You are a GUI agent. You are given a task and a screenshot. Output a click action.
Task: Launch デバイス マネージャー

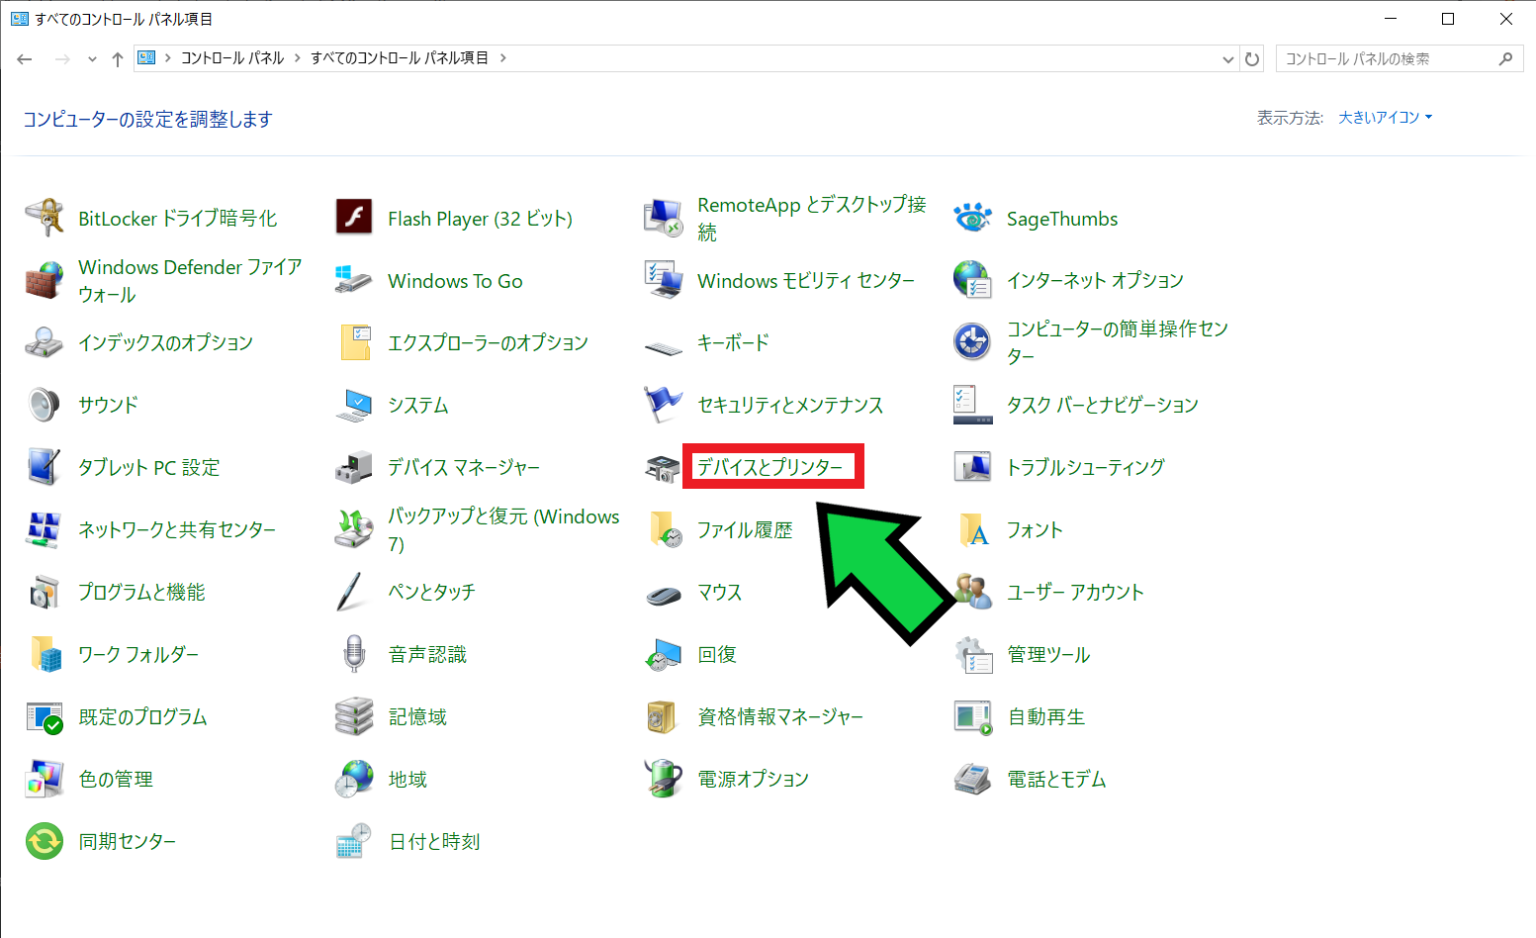[x=463, y=466]
